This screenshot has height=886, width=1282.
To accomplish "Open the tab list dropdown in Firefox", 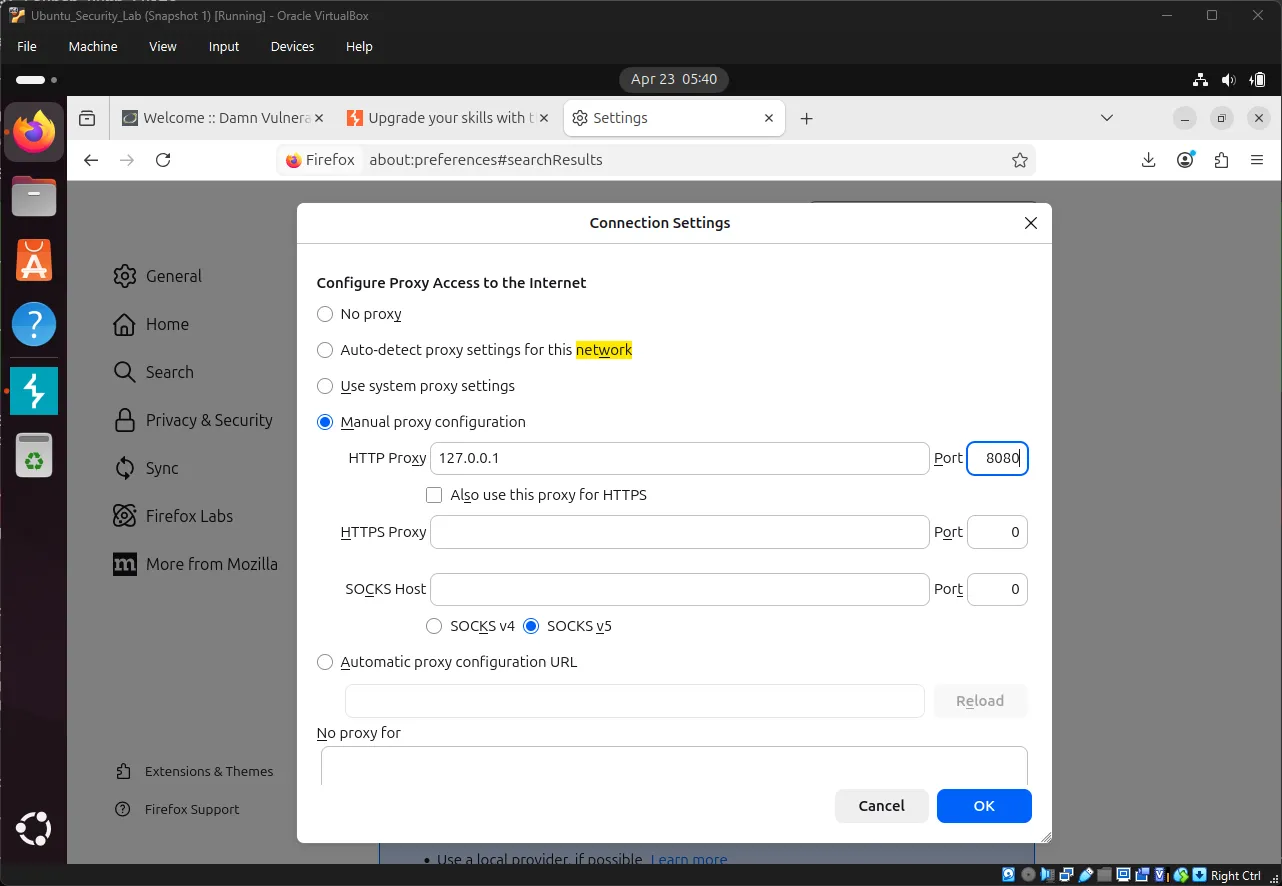I will pos(1107,117).
